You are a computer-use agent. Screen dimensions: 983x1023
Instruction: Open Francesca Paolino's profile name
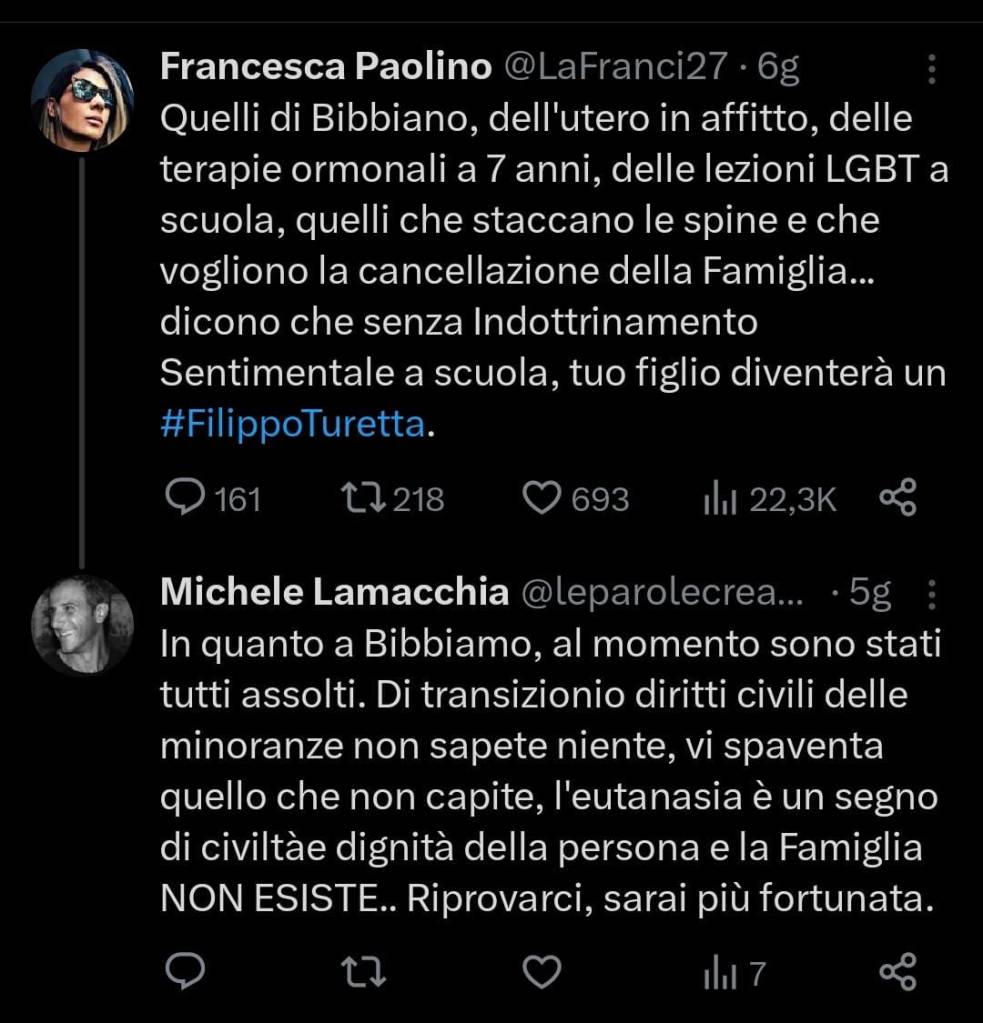click(x=326, y=67)
